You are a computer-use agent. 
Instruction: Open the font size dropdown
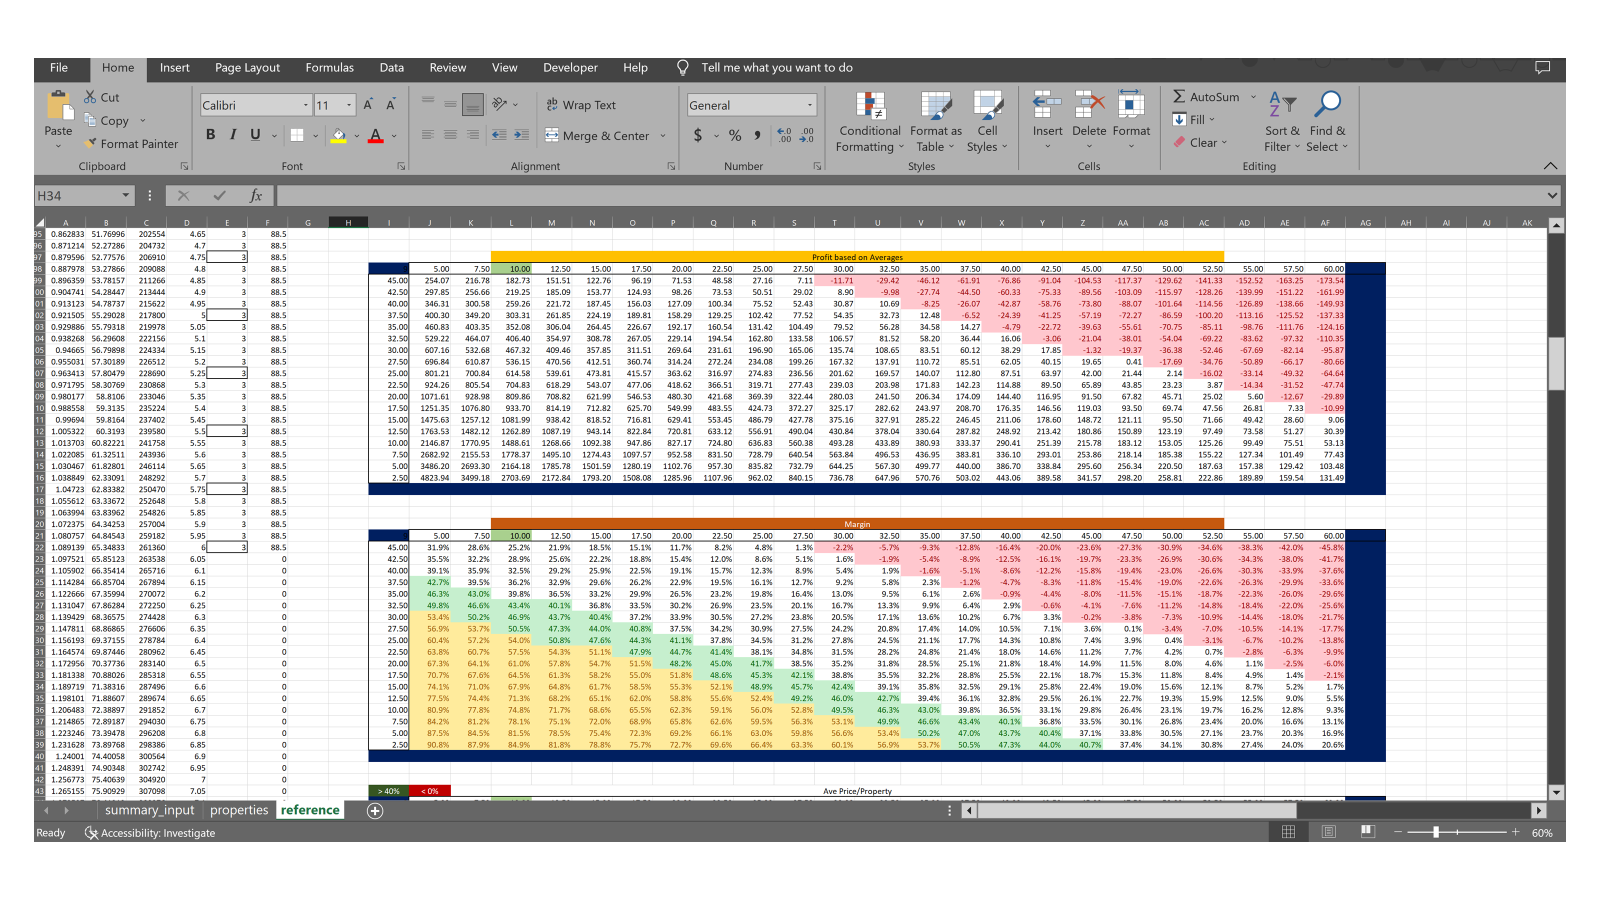[x=349, y=105]
